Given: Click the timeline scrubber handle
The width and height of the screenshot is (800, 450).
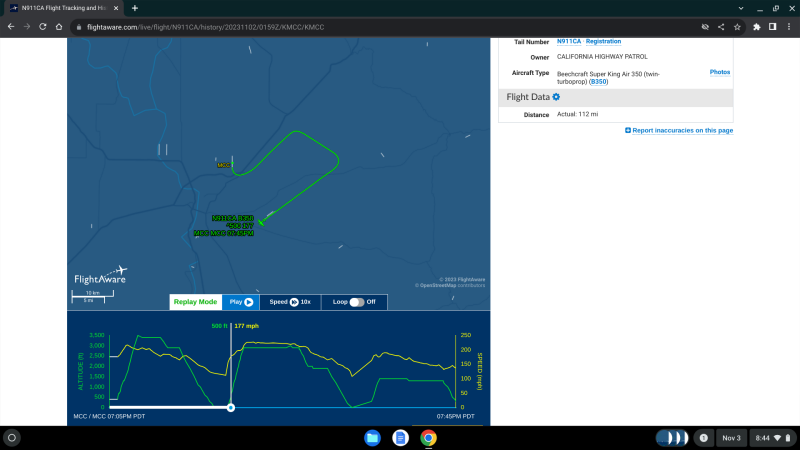Looking at the screenshot, I should coord(231,407).
